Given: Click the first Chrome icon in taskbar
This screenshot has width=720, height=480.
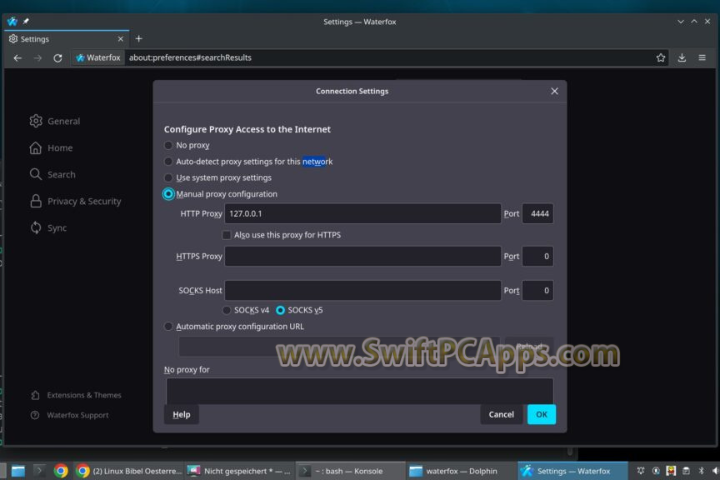Looking at the screenshot, I should point(61,471).
